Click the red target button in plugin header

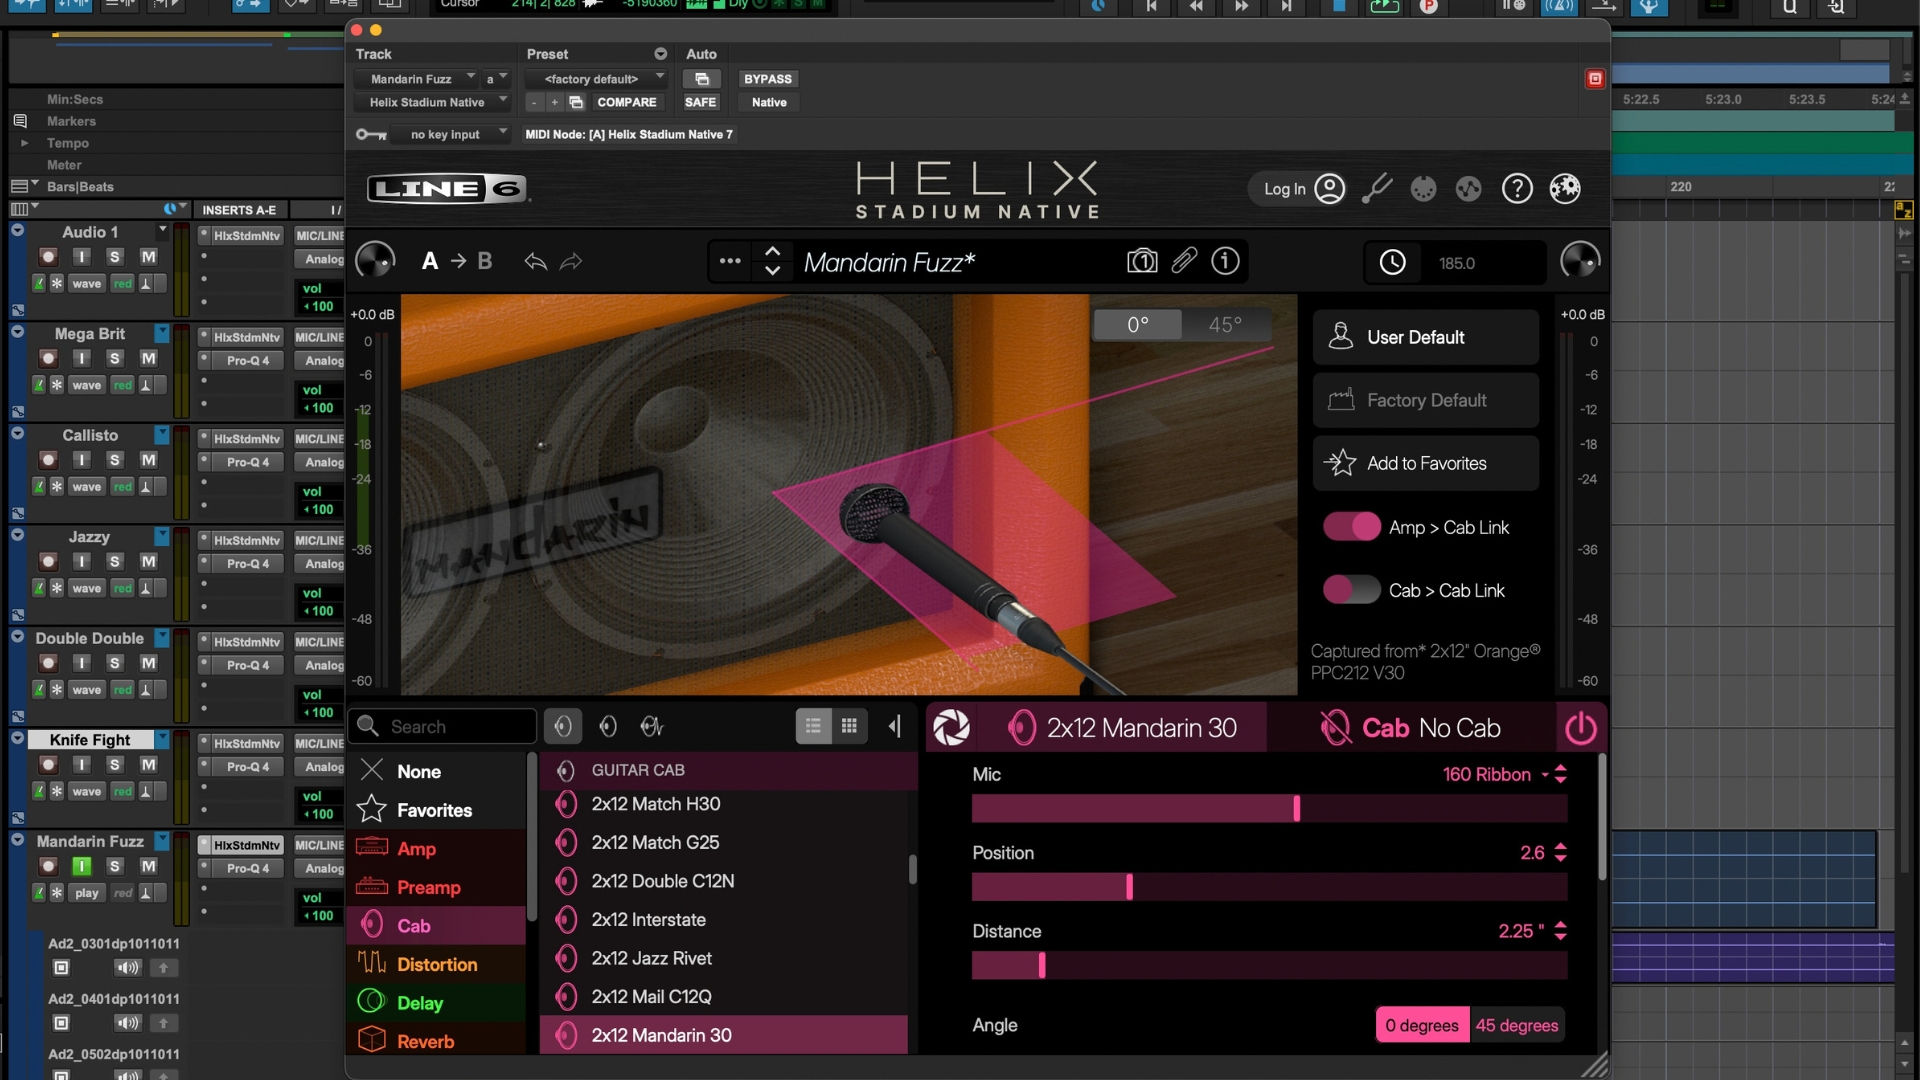click(1595, 78)
